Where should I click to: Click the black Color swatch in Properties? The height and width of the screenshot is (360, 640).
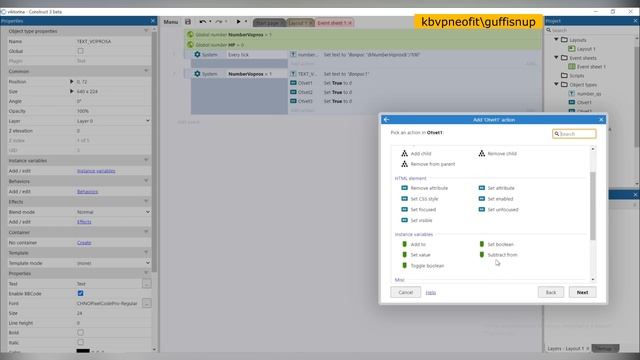[83, 351]
